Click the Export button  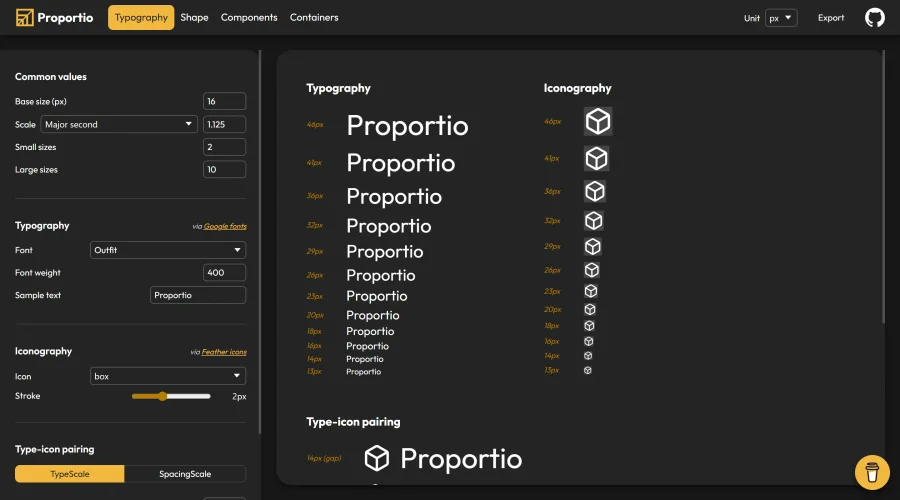831,18
